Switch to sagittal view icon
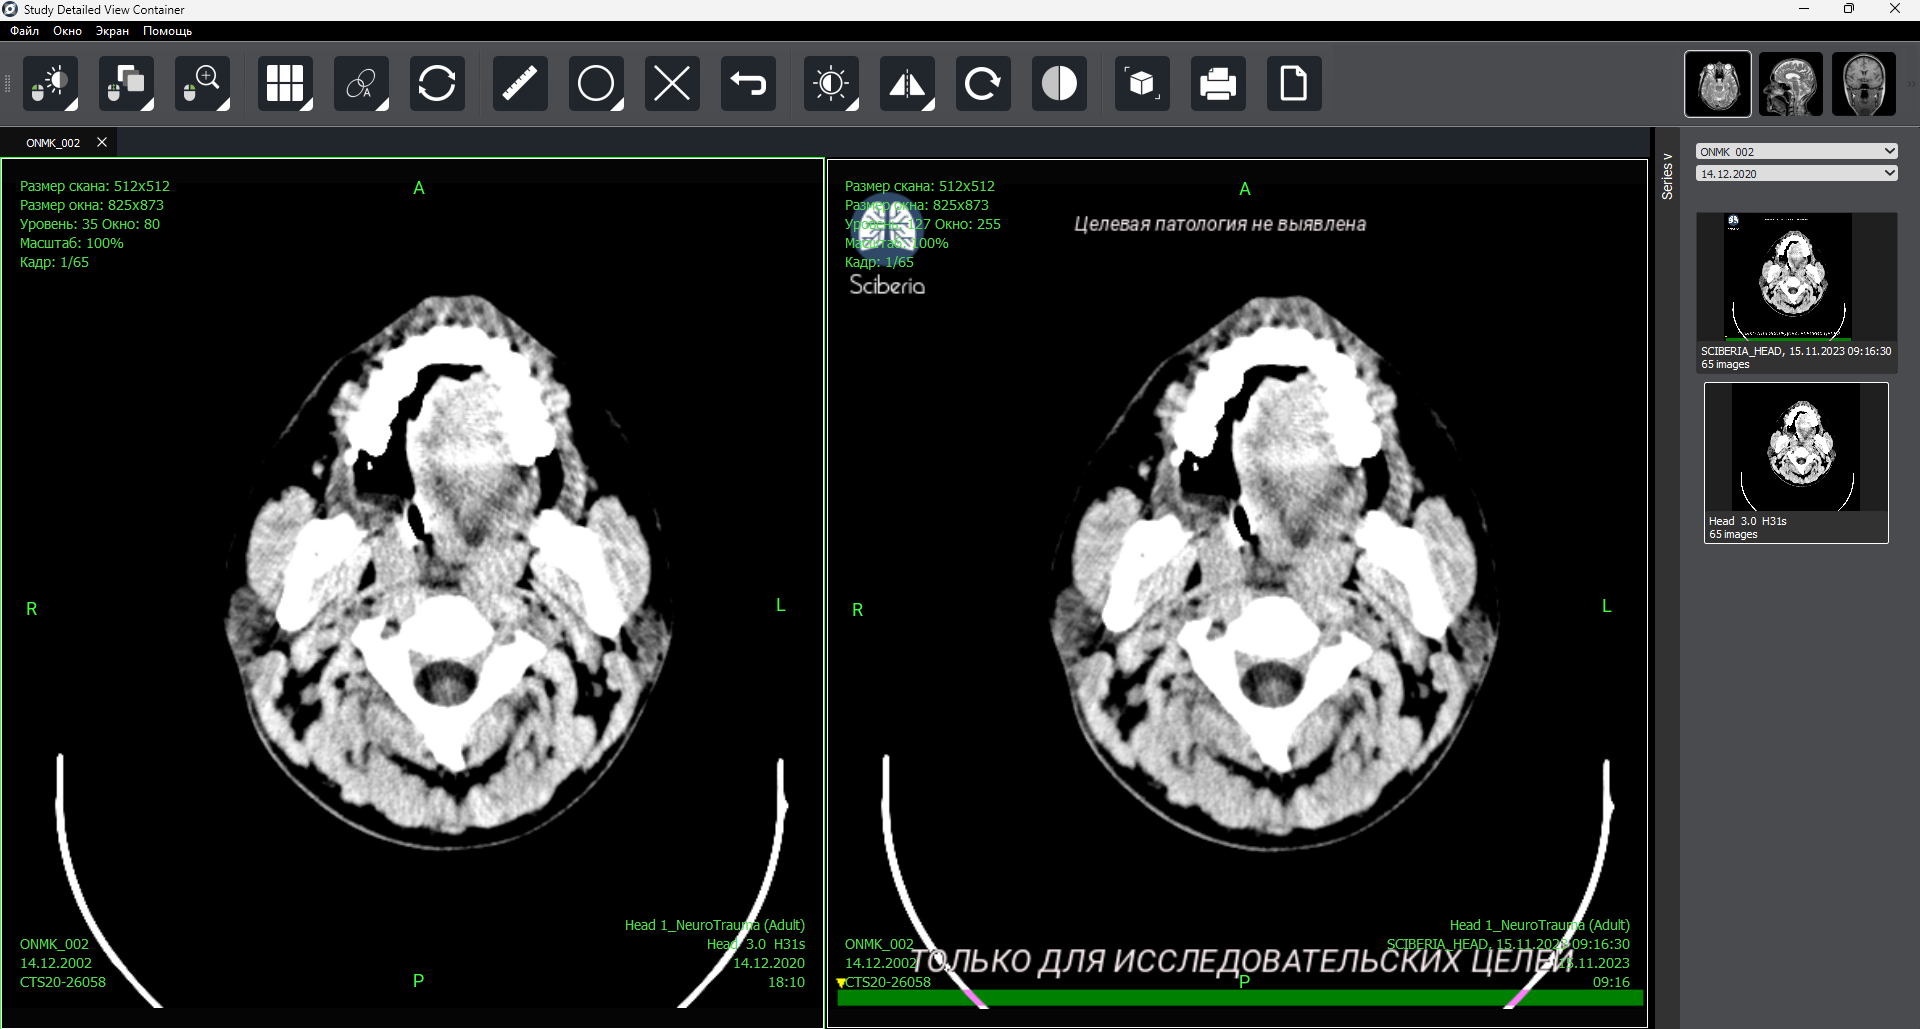1920x1029 pixels. pos(1791,84)
